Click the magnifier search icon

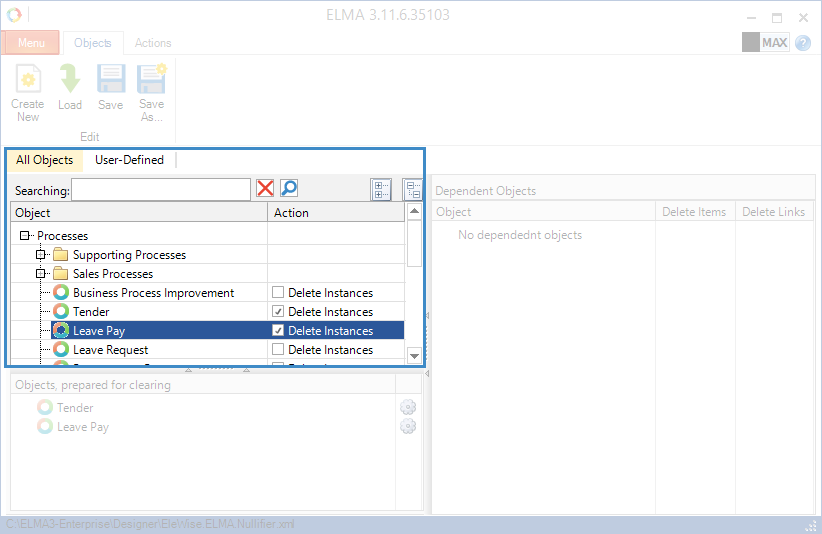289,189
